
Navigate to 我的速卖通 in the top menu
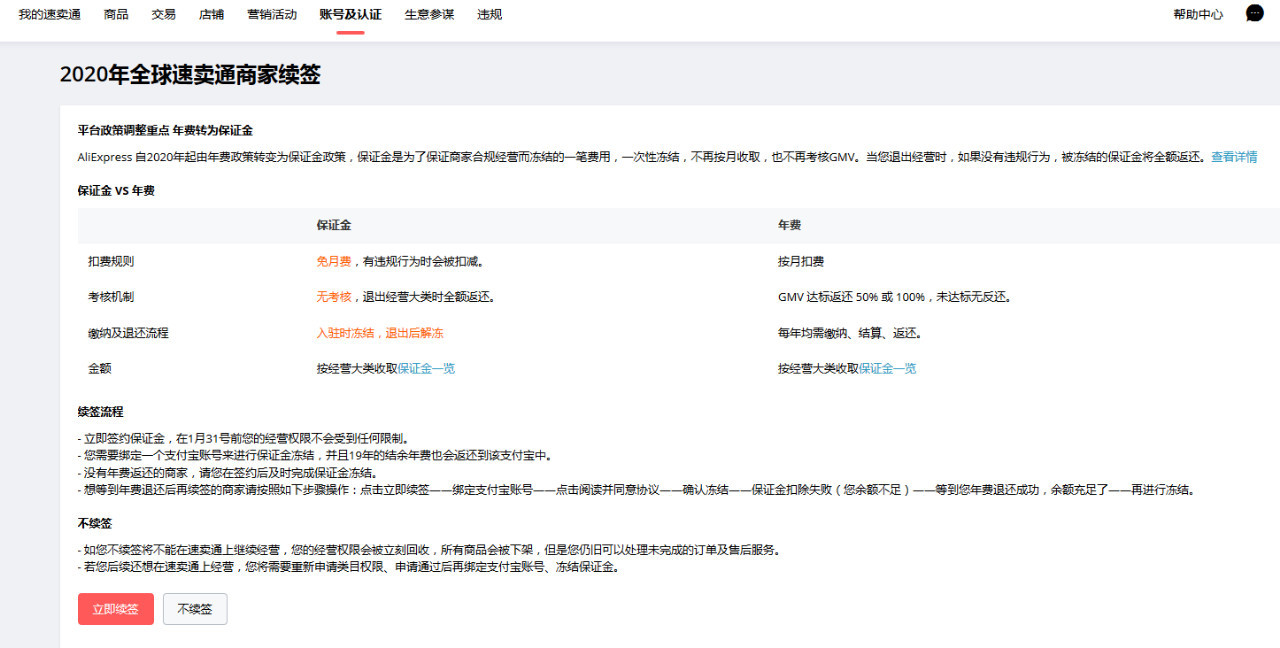coord(47,14)
